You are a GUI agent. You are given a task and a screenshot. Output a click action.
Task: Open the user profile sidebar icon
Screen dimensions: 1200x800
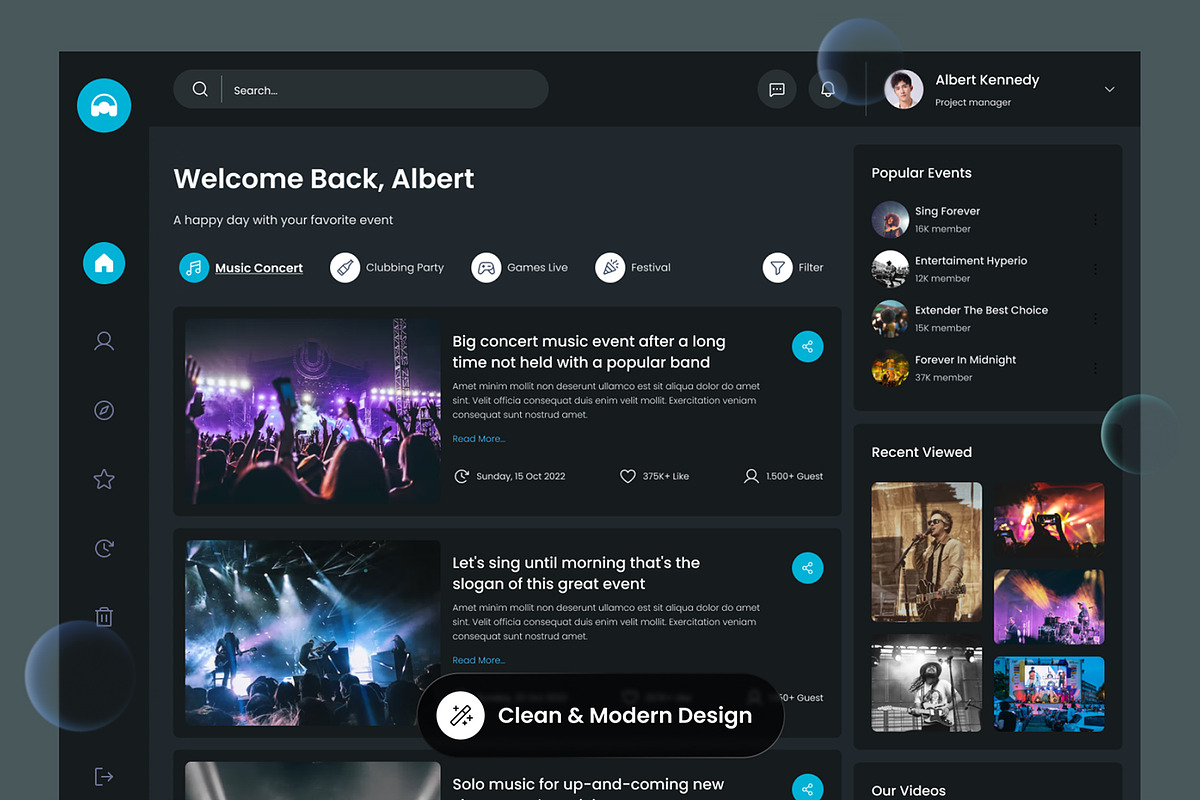pos(104,341)
